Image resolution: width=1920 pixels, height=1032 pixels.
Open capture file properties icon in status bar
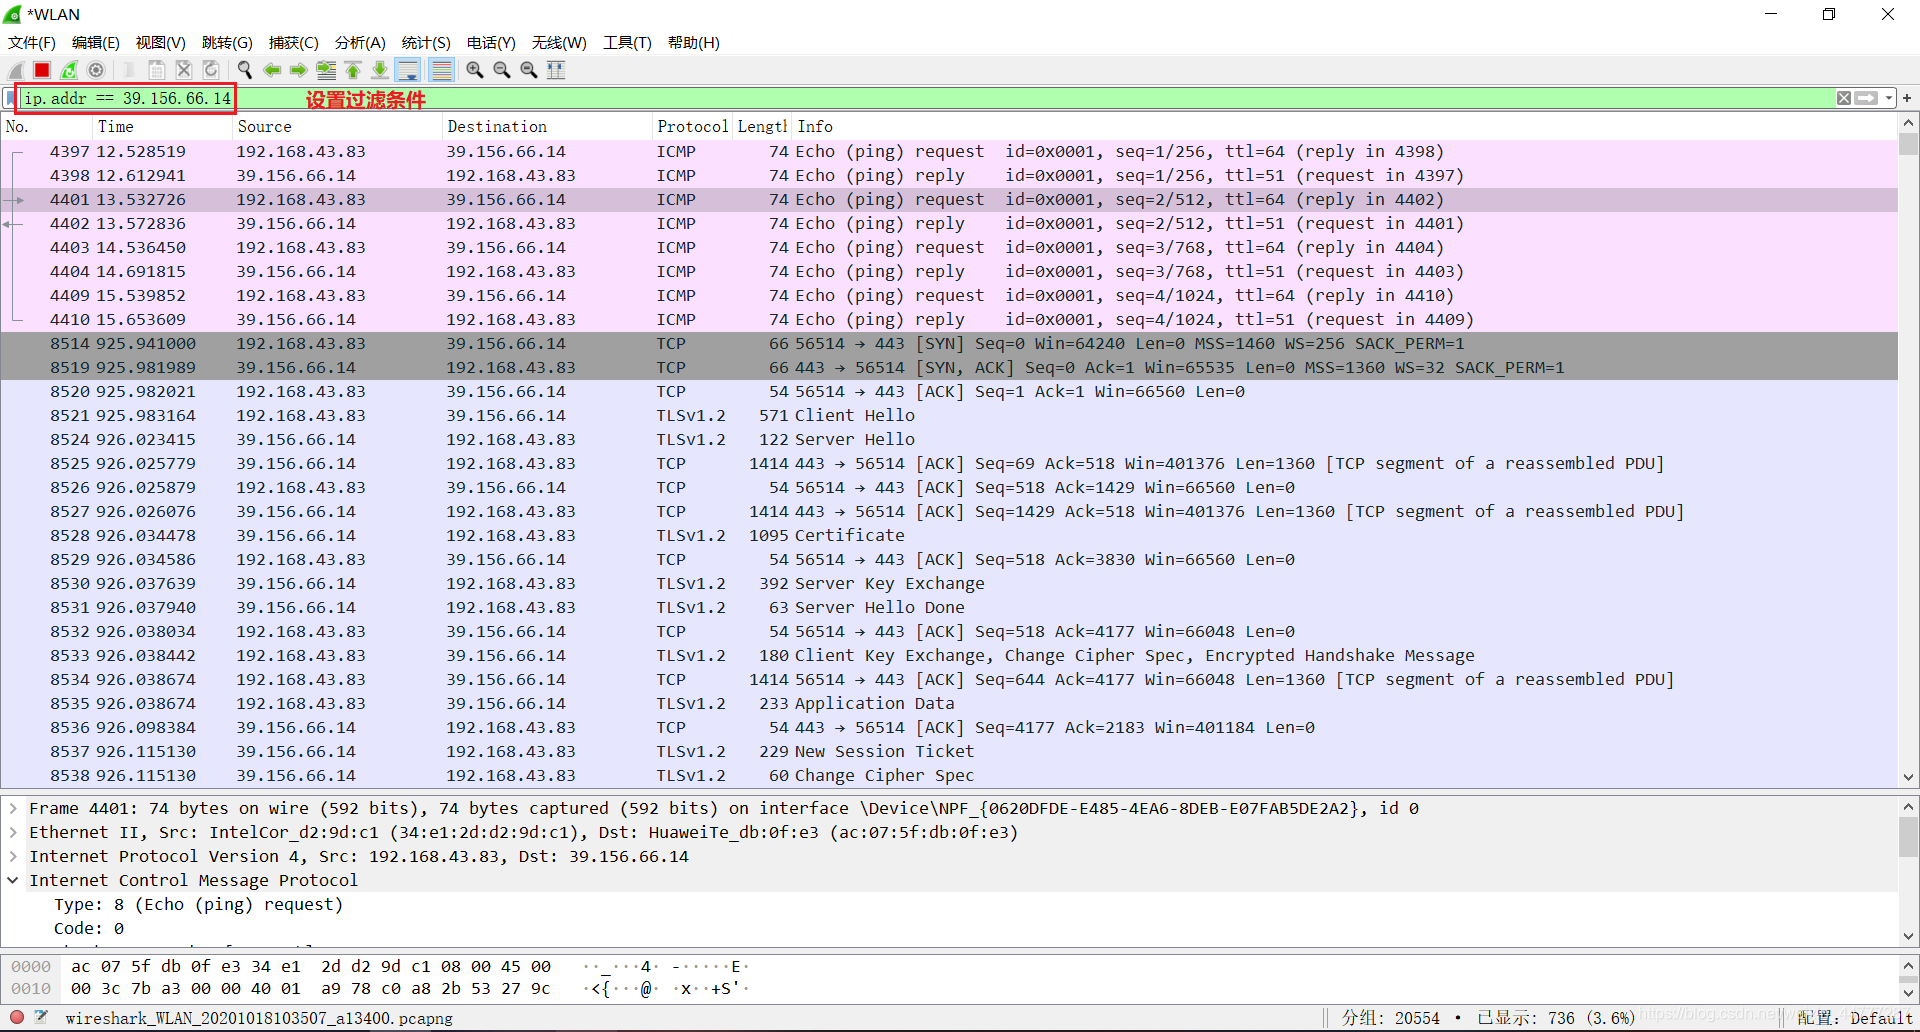coord(41,1017)
